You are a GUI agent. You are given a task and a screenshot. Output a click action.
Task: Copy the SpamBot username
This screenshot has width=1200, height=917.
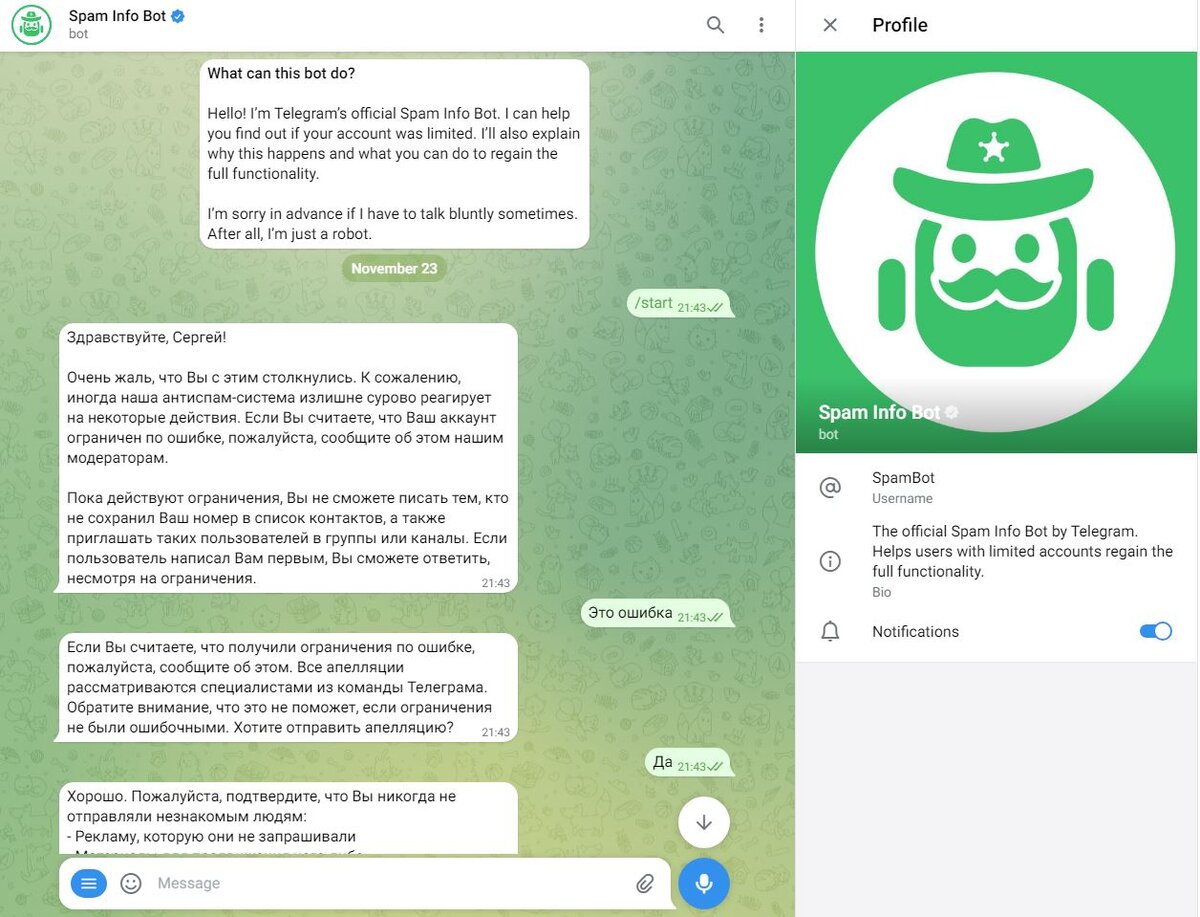point(903,478)
